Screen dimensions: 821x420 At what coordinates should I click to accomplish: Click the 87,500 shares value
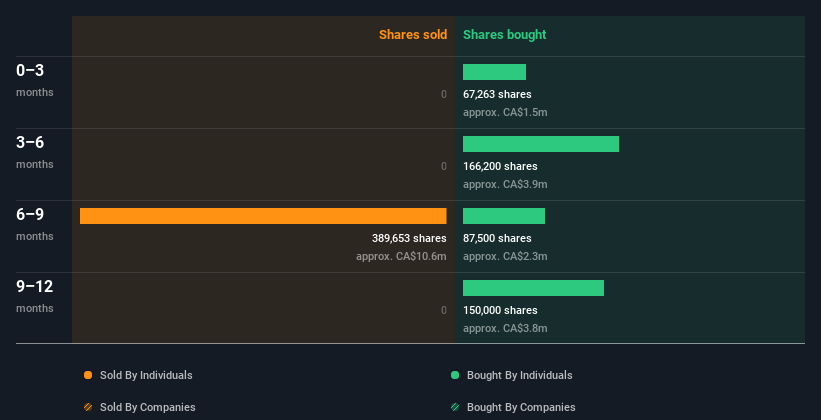[497, 238]
